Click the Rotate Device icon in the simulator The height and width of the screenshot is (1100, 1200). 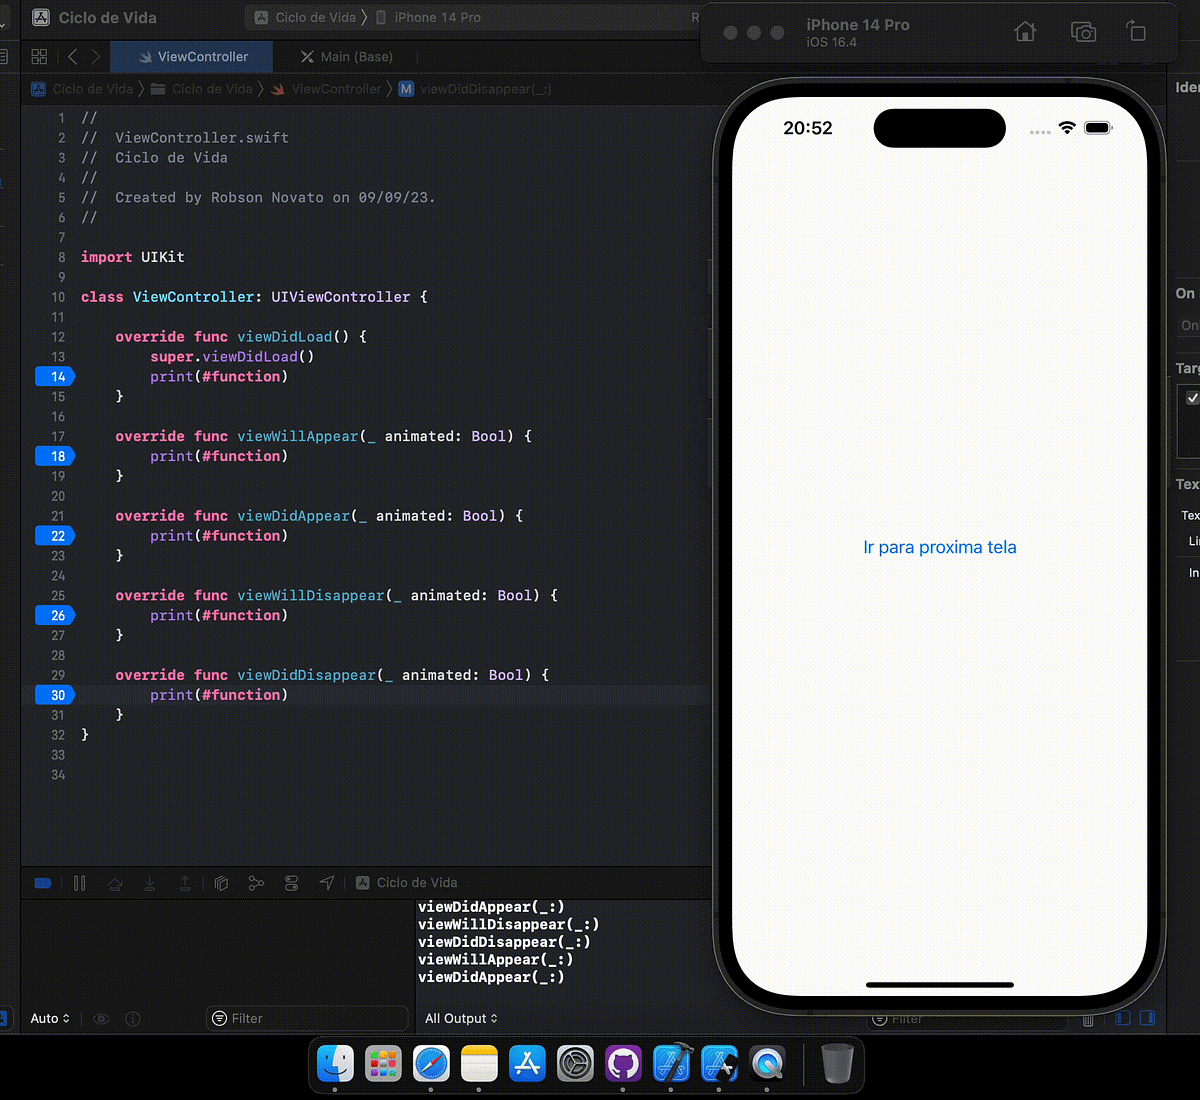(x=1137, y=32)
